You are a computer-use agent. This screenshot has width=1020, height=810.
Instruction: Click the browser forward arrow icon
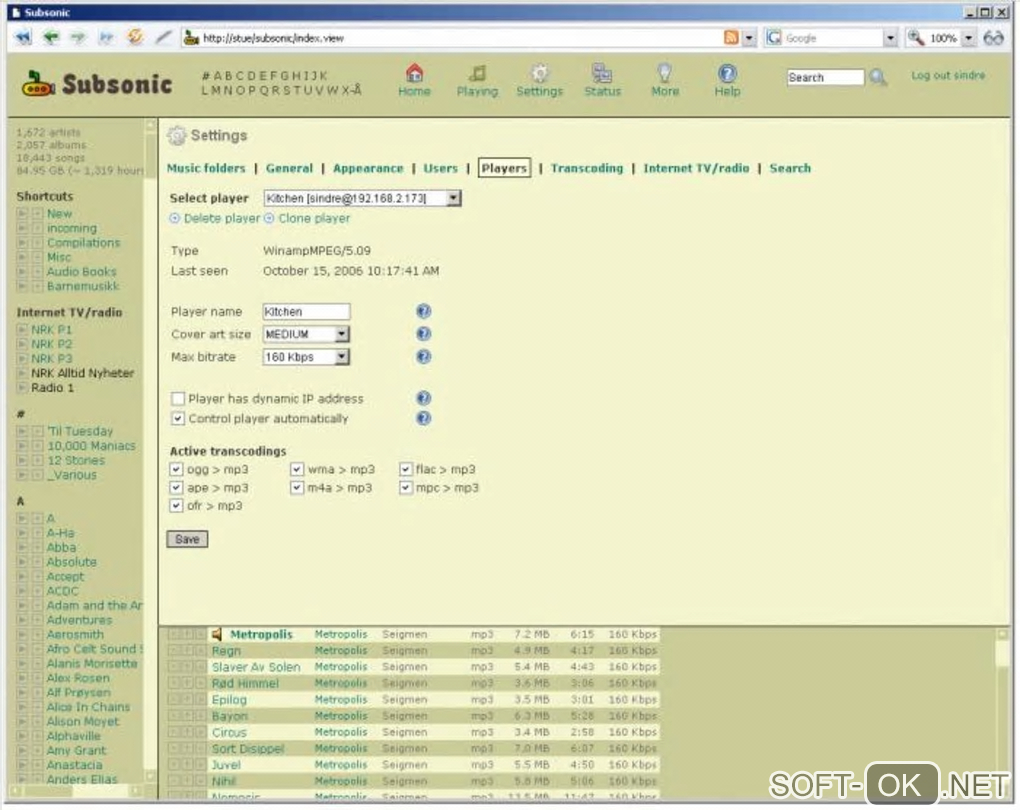tap(78, 38)
